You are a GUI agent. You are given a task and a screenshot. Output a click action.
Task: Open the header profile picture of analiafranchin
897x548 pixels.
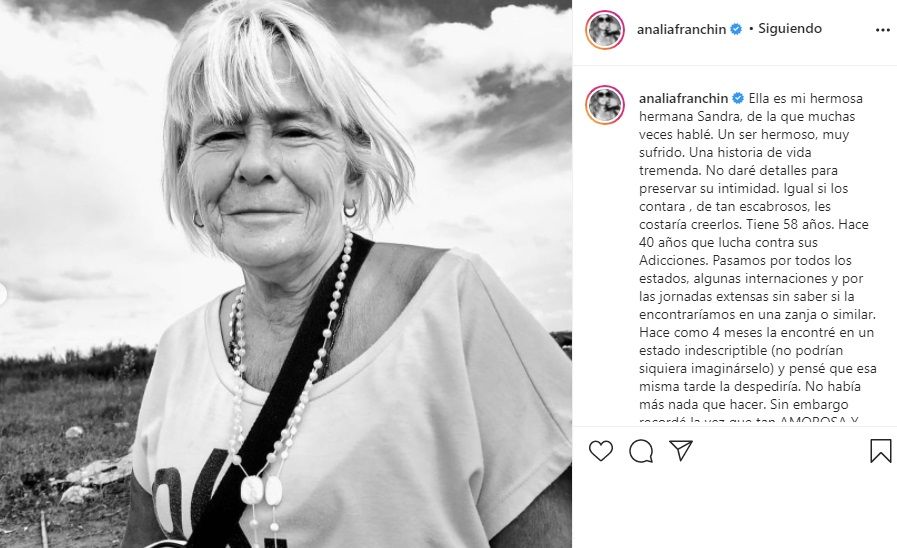[605, 30]
